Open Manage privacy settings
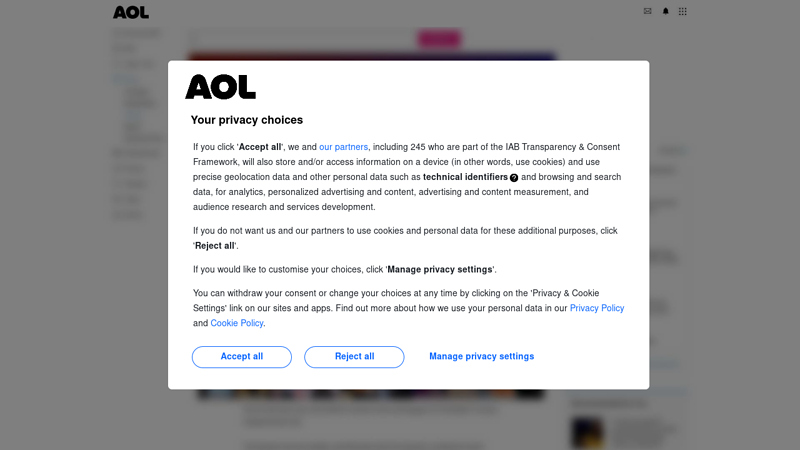This screenshot has height=450, width=800. pyautogui.click(x=481, y=357)
